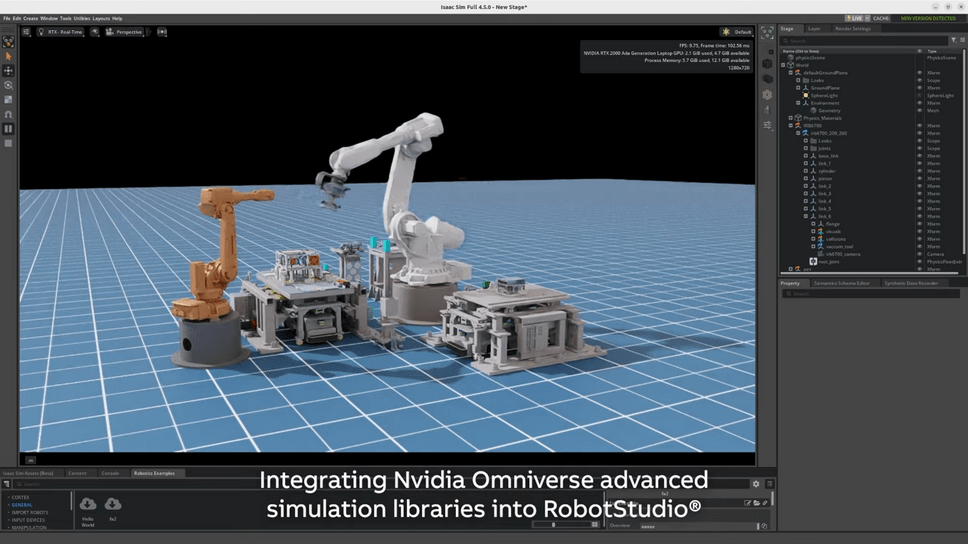The image size is (968, 544).
Task: Open the Stage filter funnel icon
Action: [953, 40]
